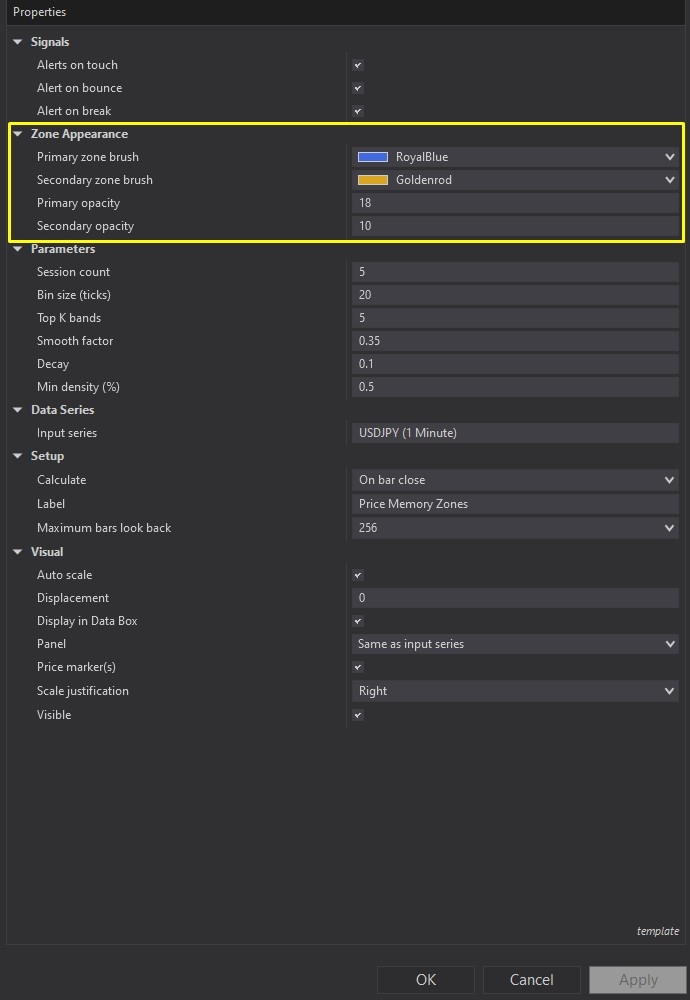
Task: Open Primary zone brush dropdown
Action: pyautogui.click(x=669, y=157)
